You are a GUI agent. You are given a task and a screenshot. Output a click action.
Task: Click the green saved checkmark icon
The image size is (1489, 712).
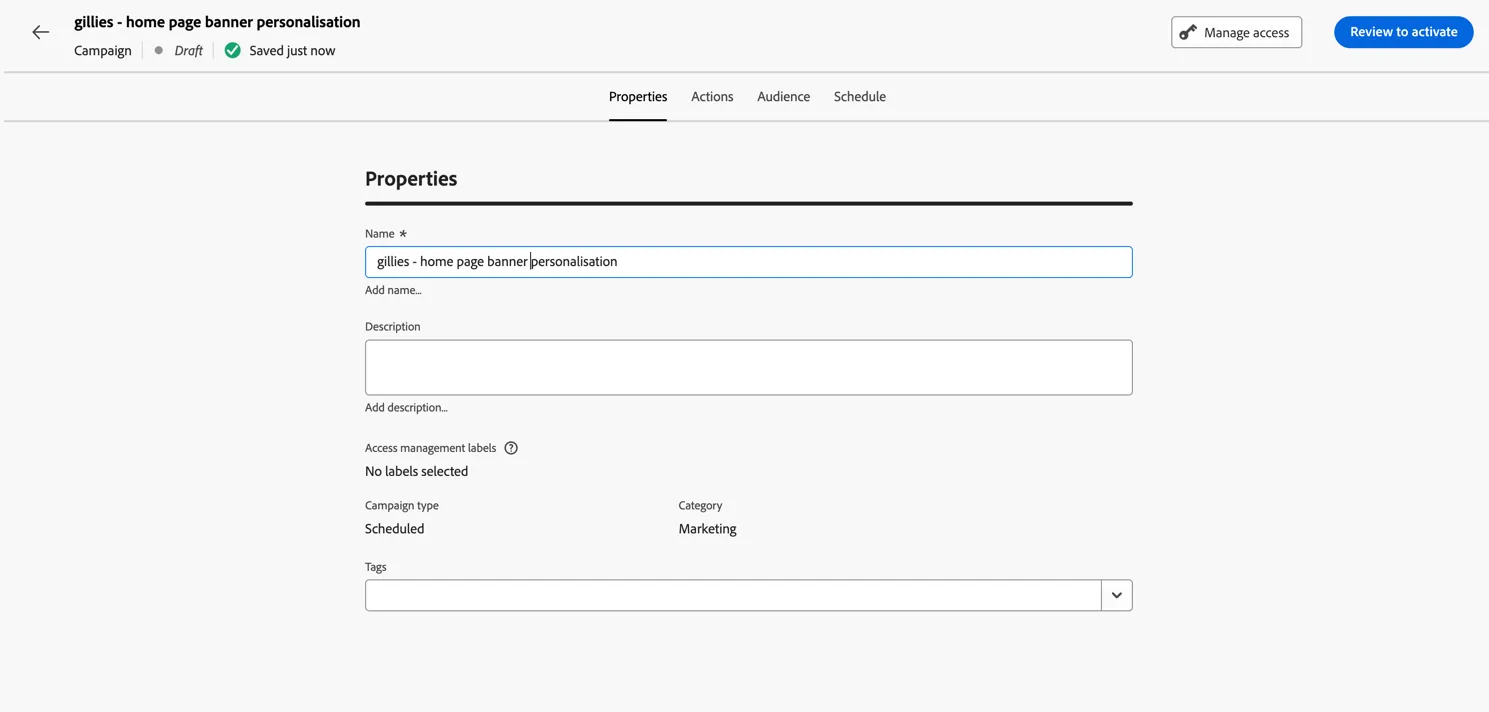coord(232,50)
